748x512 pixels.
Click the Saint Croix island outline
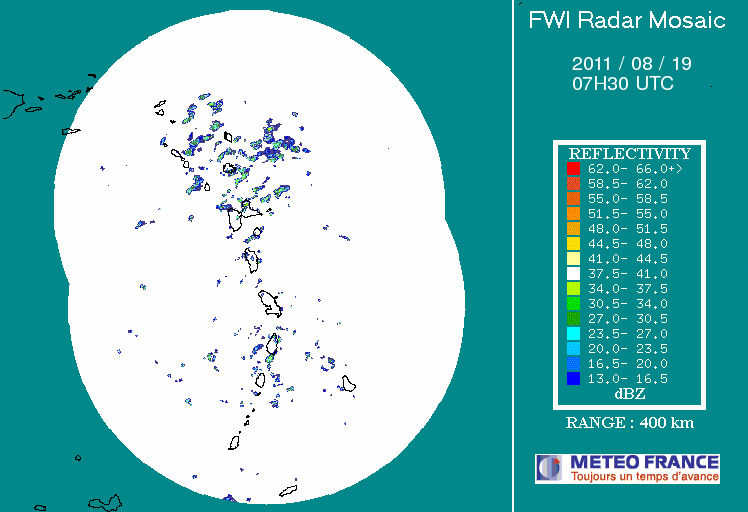[x=71, y=131]
